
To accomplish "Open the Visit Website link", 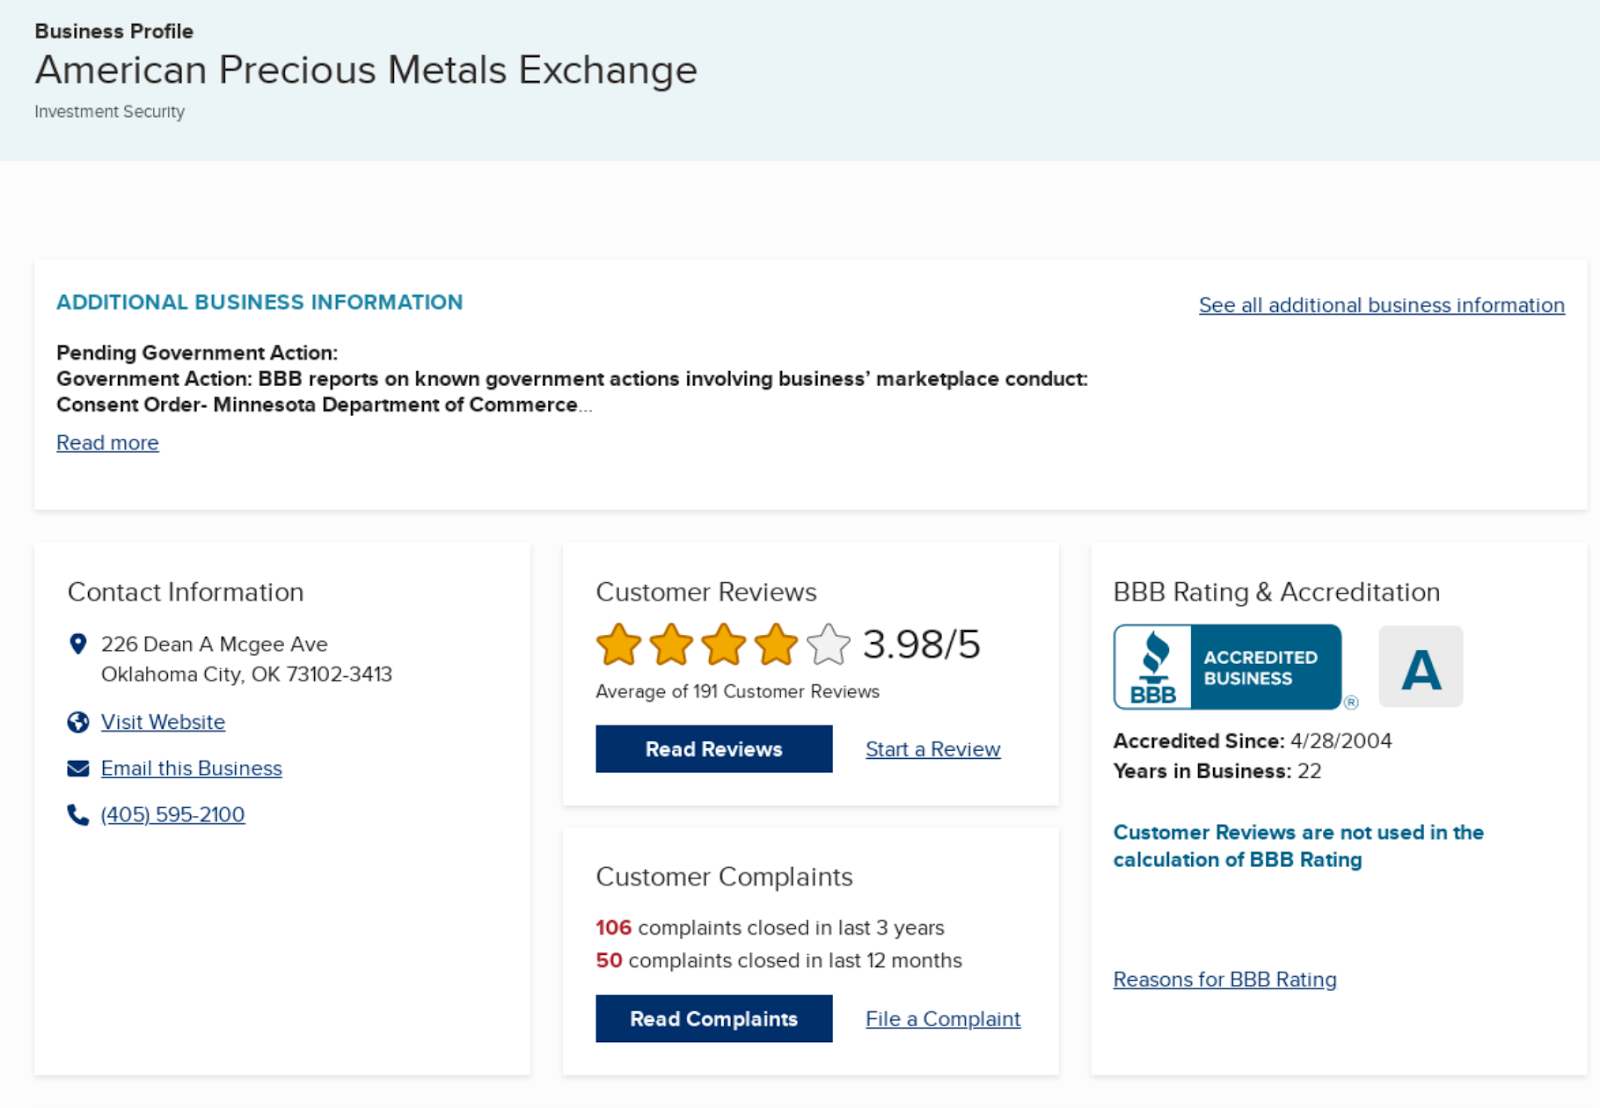I will [163, 722].
